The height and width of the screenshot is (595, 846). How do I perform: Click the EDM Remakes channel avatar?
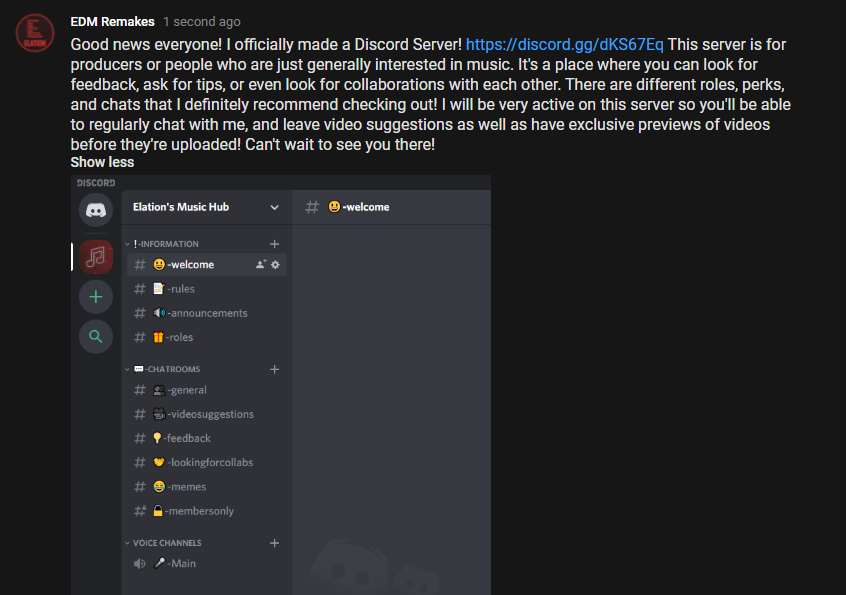click(x=35, y=33)
